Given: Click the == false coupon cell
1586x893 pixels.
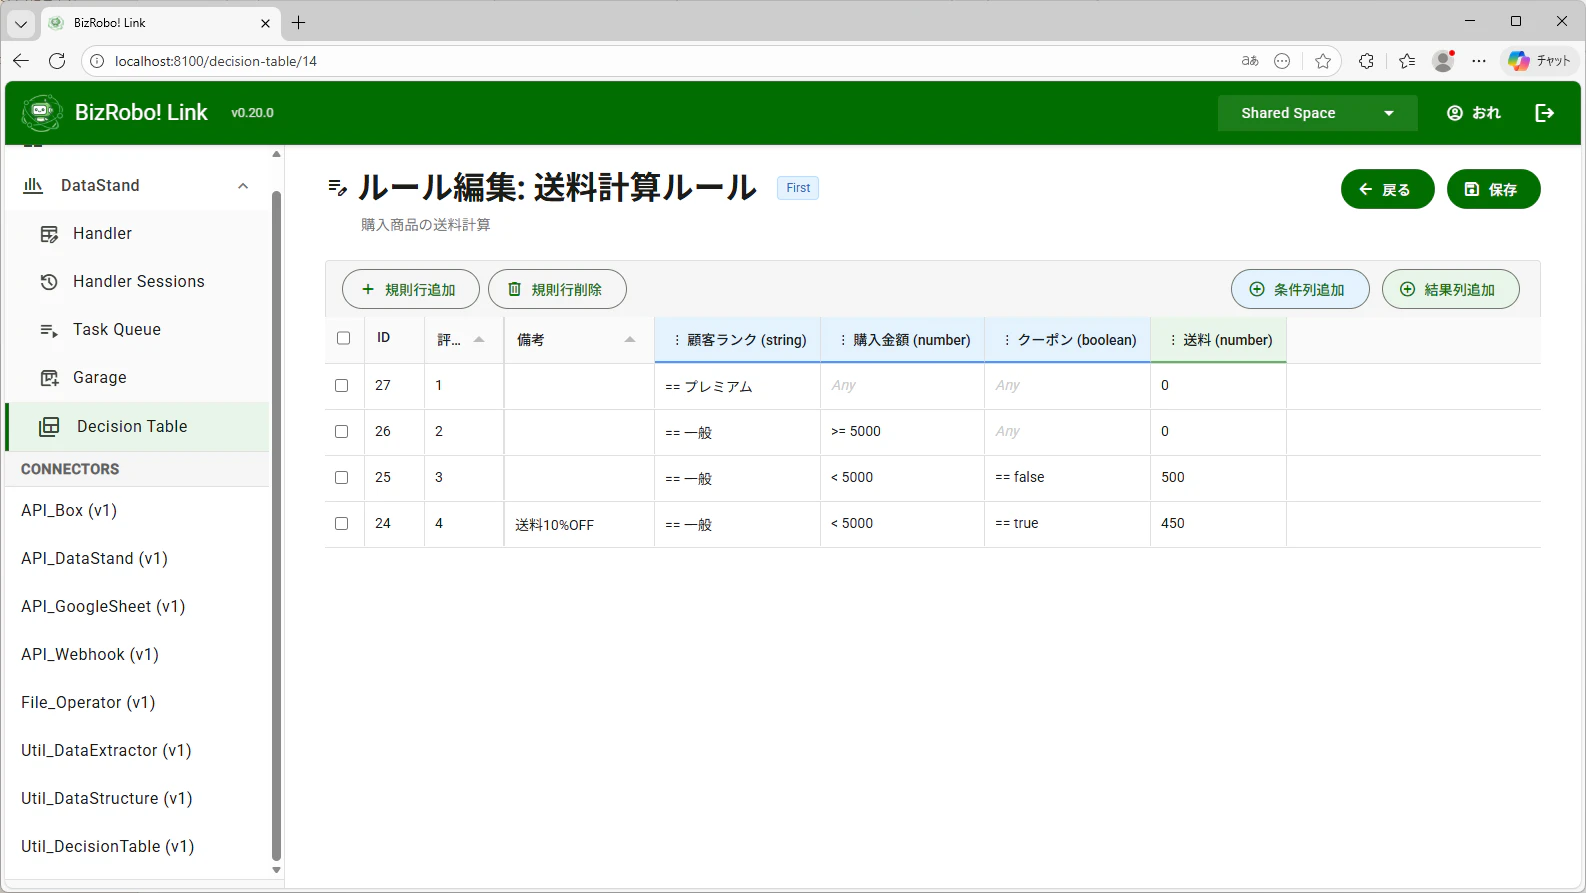Looking at the screenshot, I should click(1067, 478).
